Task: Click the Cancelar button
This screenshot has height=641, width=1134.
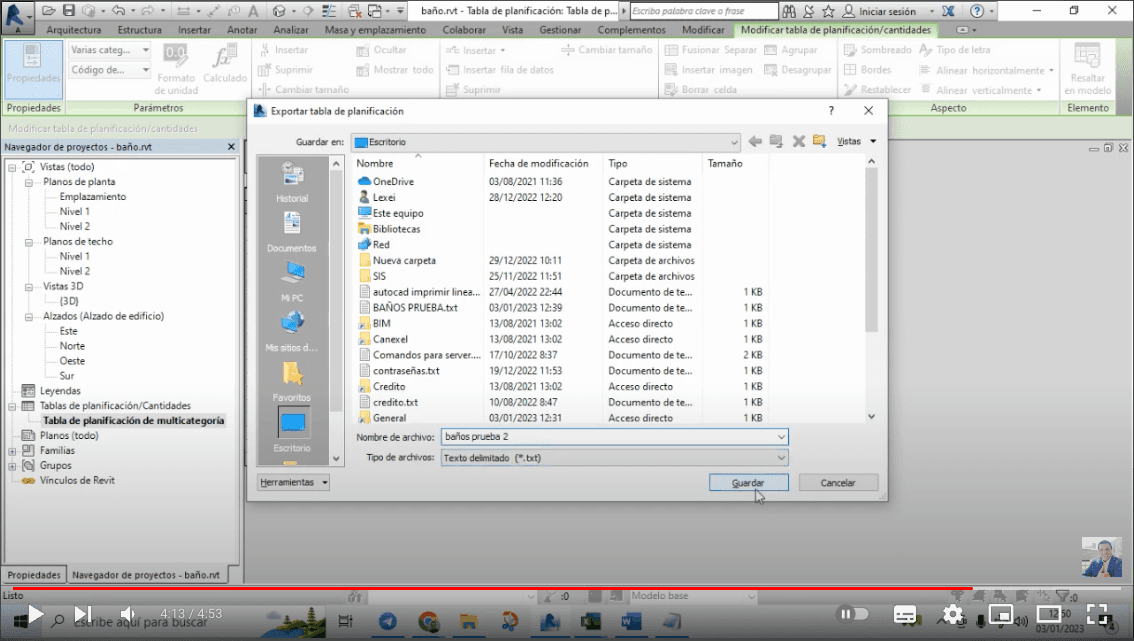Action: click(838, 483)
